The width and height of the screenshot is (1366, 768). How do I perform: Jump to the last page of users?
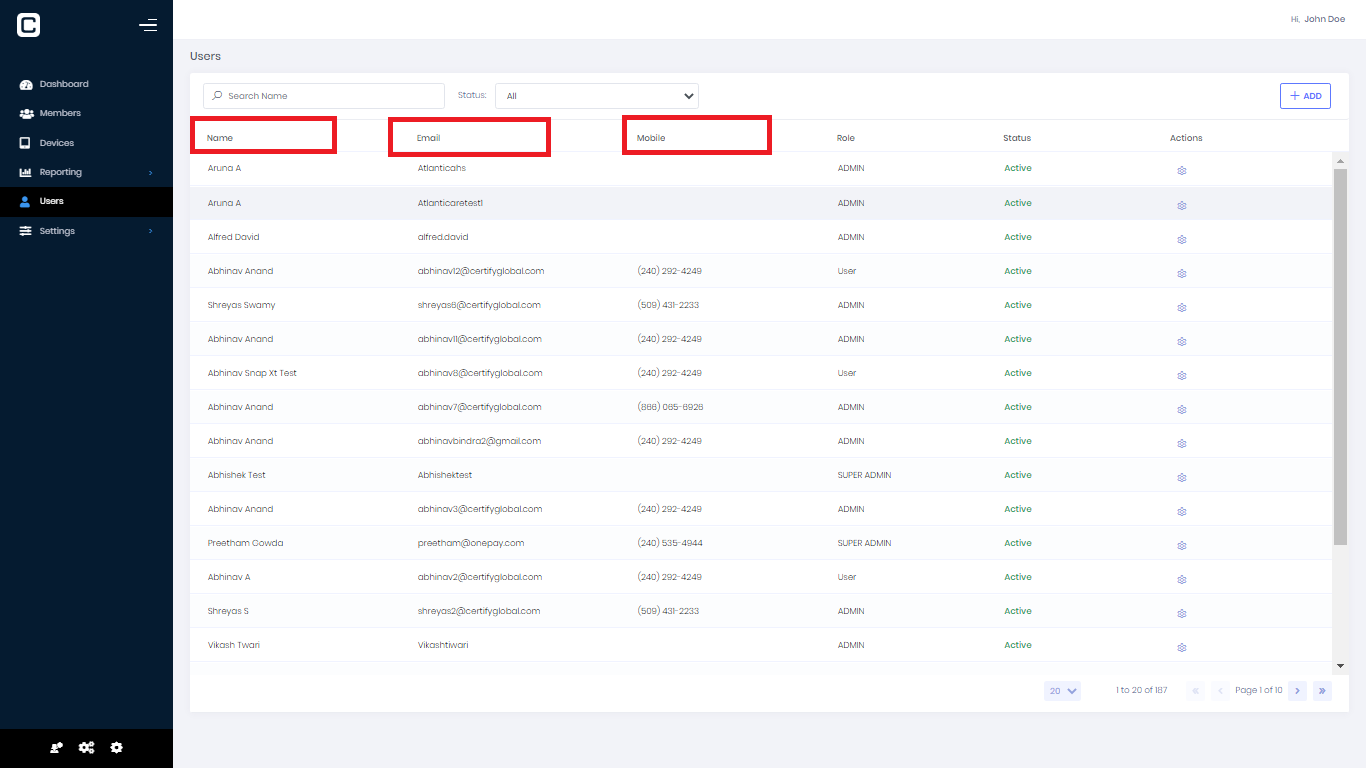pyautogui.click(x=1322, y=691)
